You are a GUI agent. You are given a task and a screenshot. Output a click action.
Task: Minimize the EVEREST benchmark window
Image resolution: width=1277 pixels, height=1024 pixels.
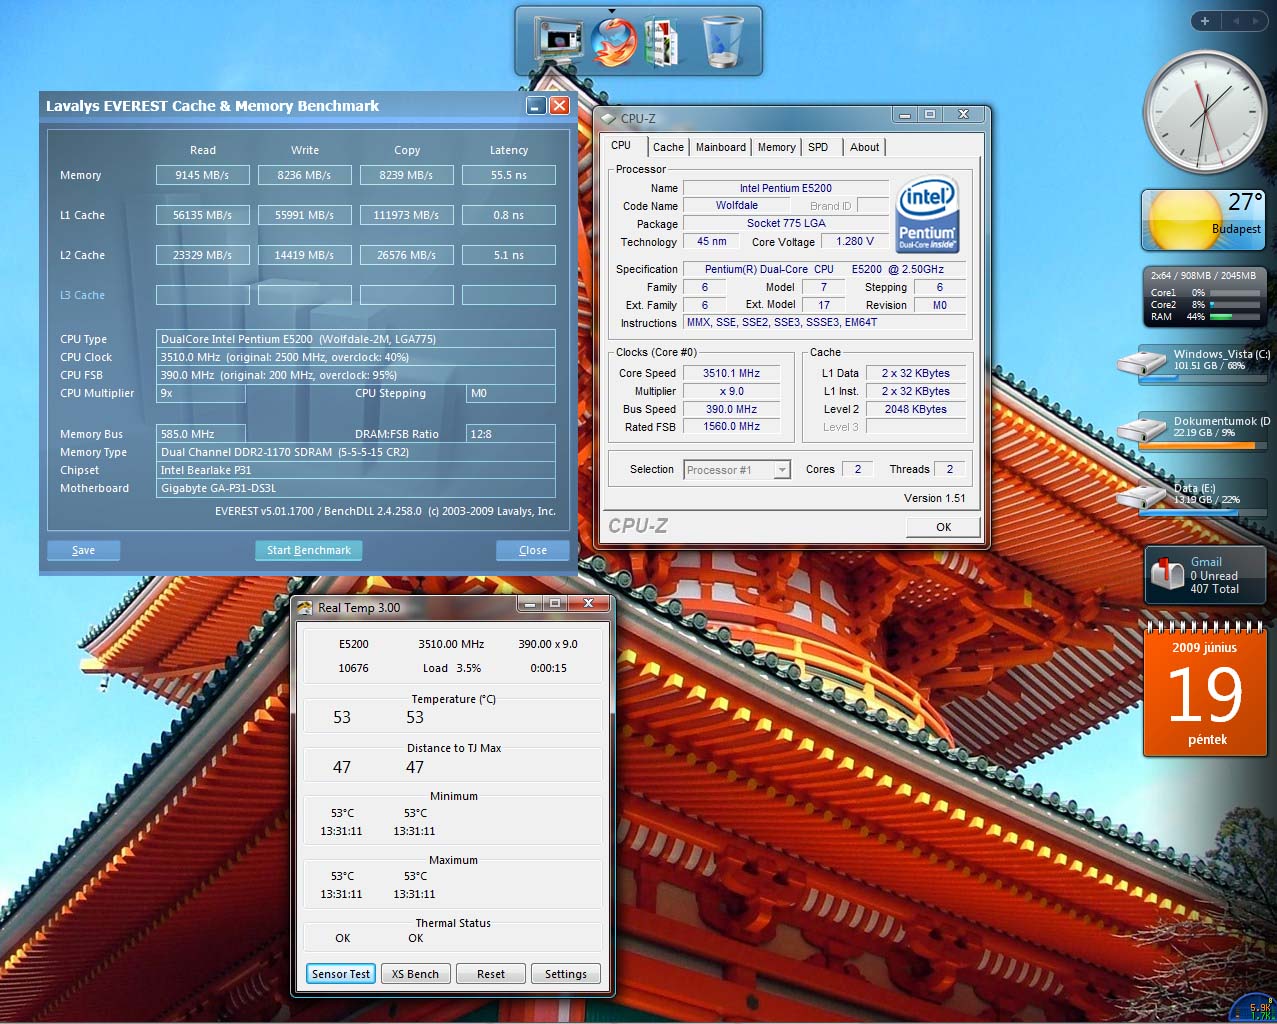[535, 105]
